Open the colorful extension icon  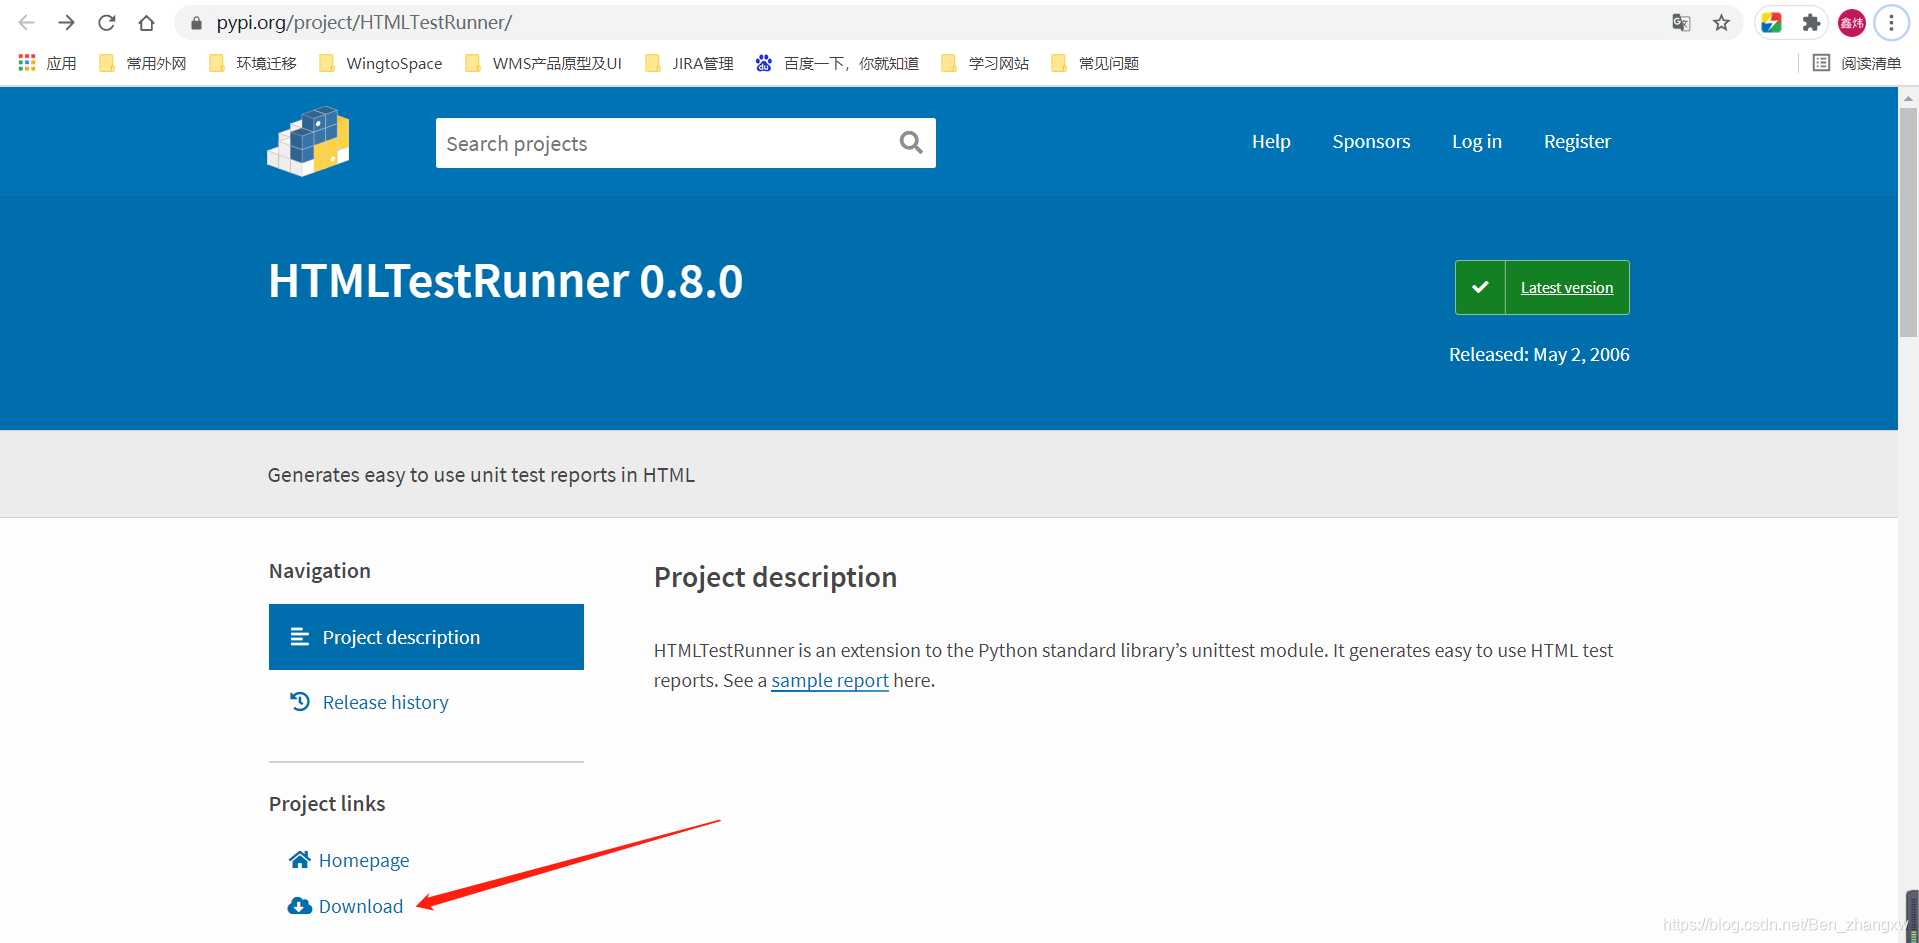pyautogui.click(x=1771, y=22)
